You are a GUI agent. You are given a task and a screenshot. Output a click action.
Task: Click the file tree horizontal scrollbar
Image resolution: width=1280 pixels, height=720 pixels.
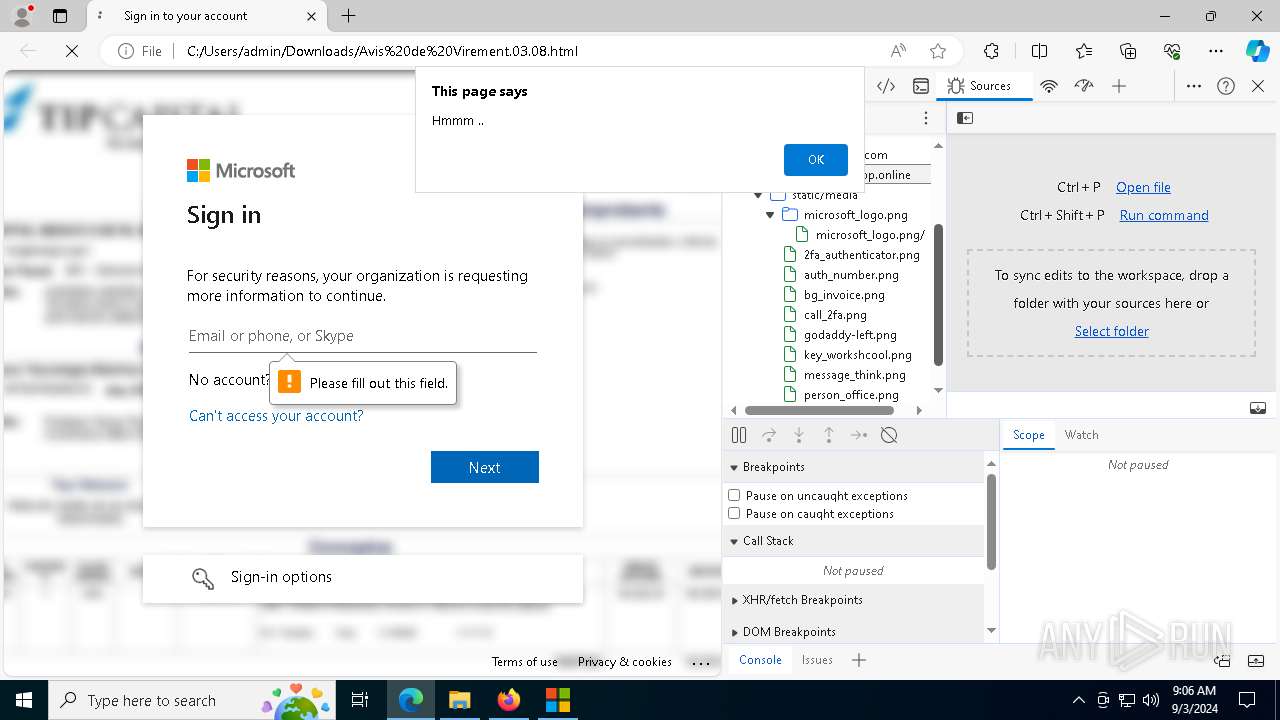(x=819, y=410)
